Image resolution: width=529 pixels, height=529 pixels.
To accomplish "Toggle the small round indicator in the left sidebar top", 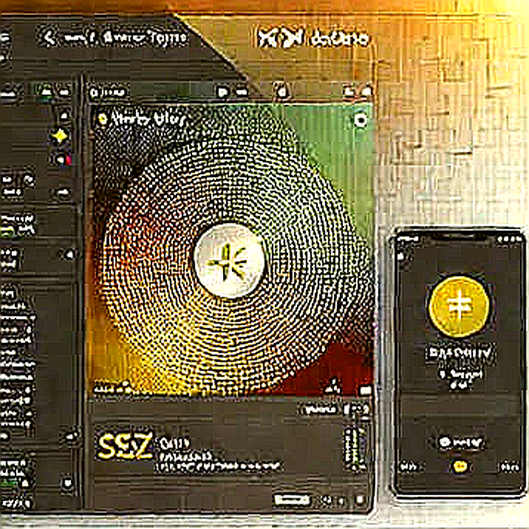I will pyautogui.click(x=64, y=116).
